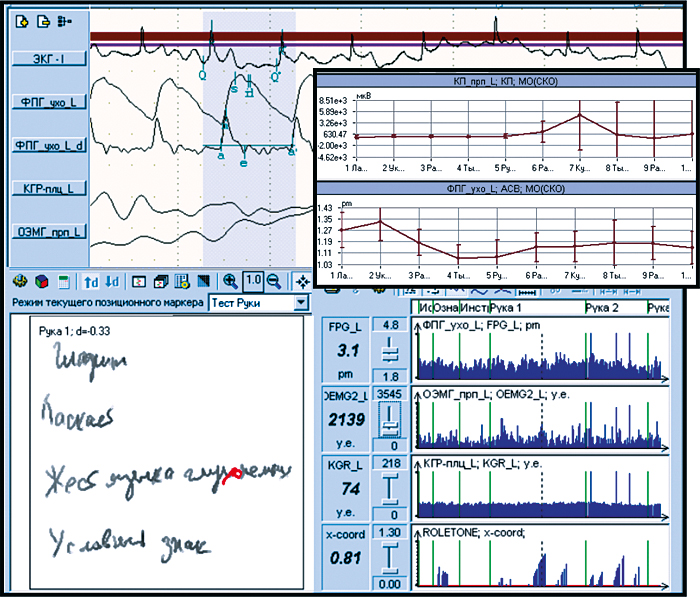Select the 'Рука 2' timeline segment

(601, 308)
